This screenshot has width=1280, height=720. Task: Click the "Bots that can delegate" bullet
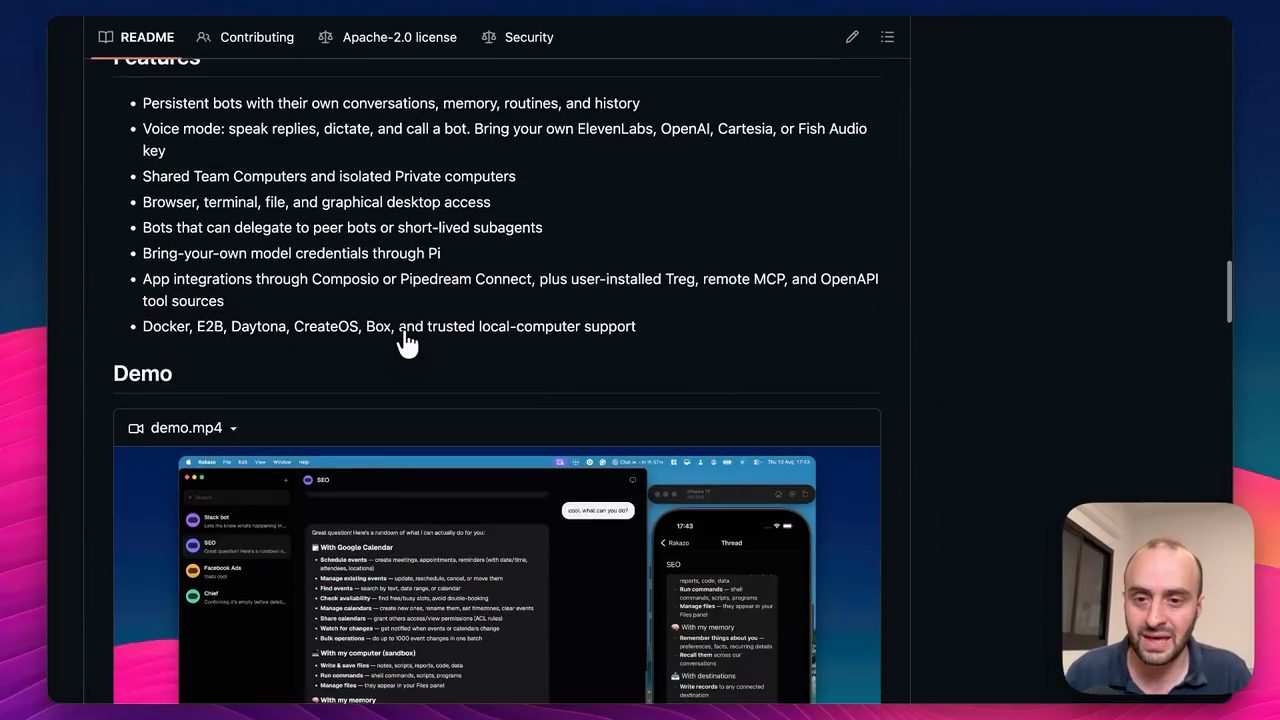342,227
